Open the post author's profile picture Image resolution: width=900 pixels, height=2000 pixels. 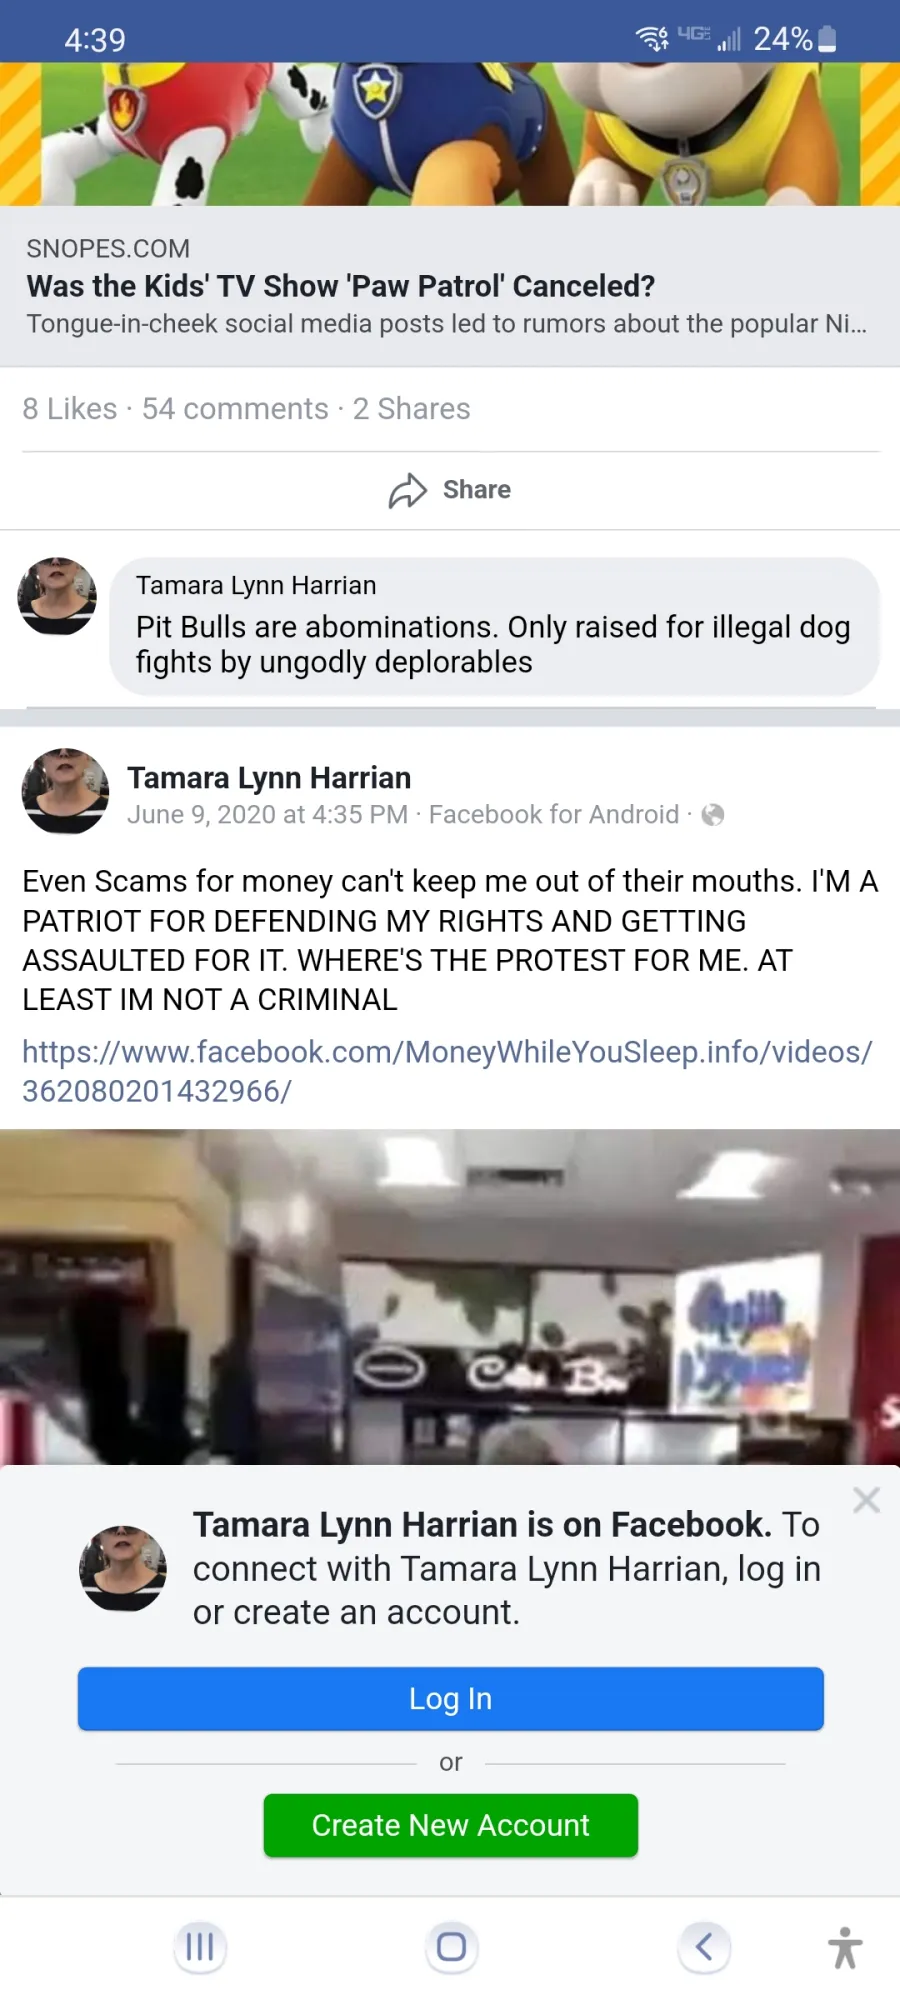(65, 791)
